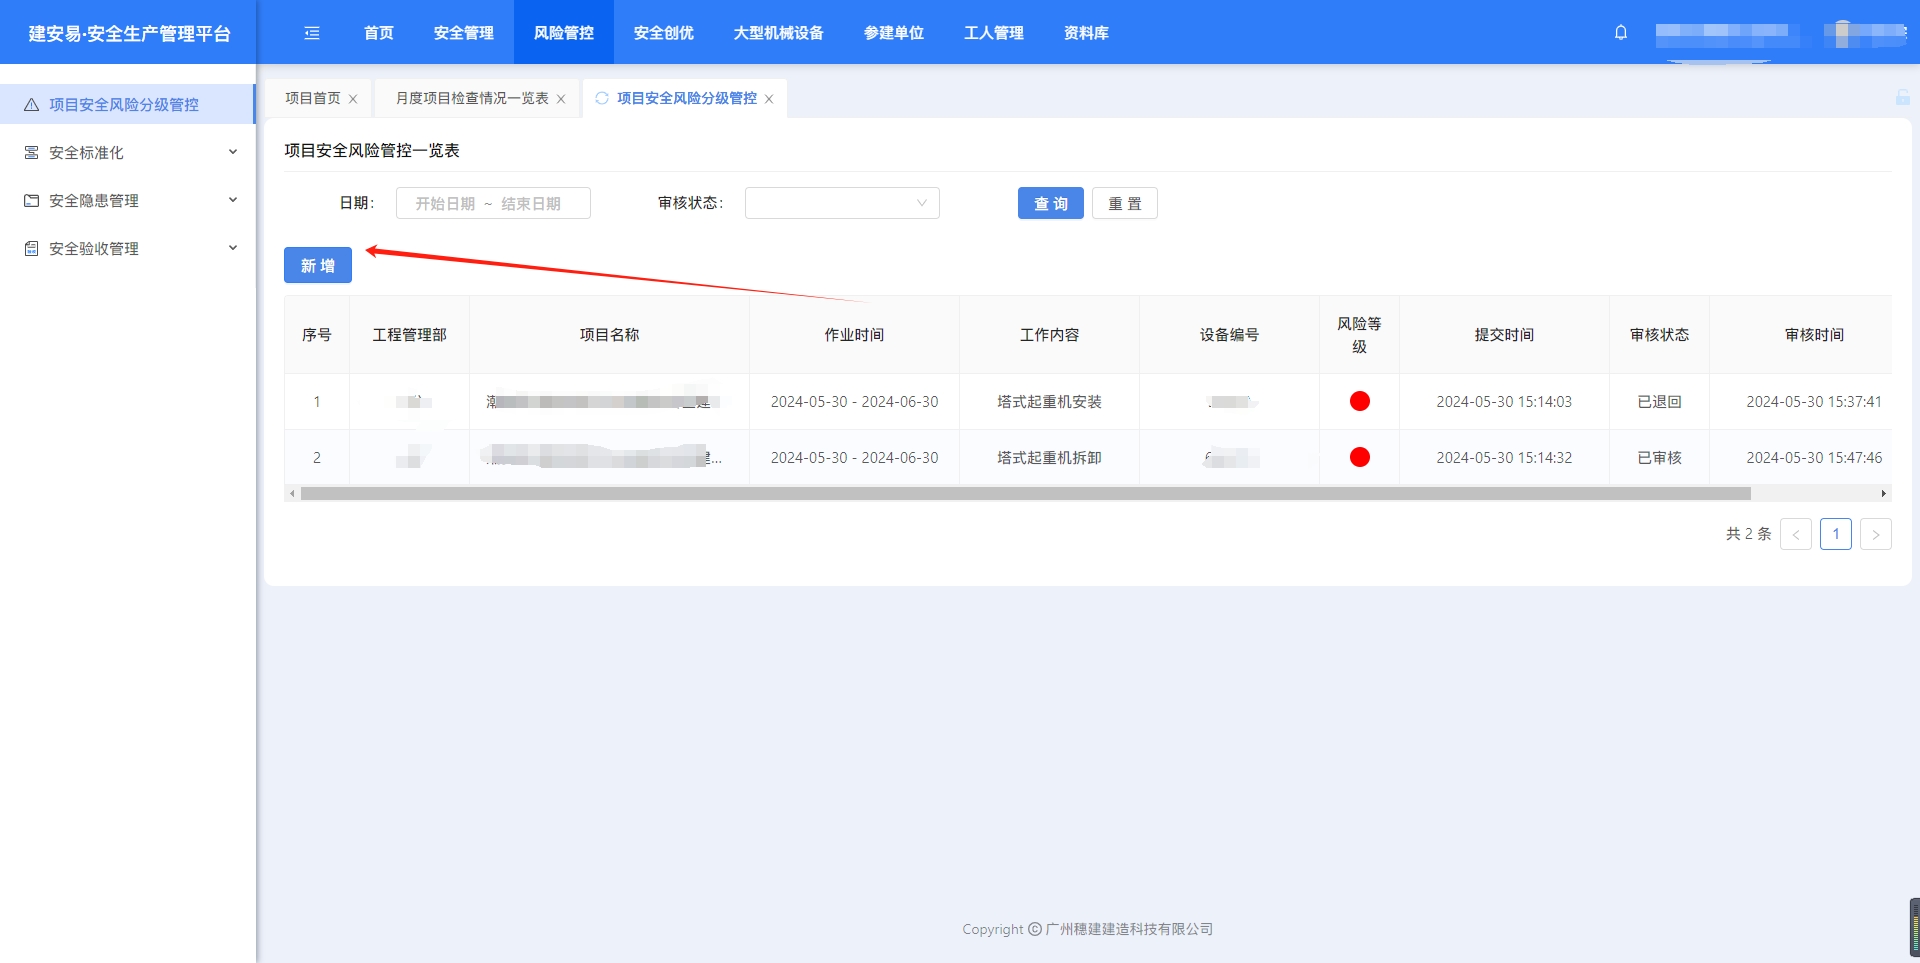Click the warning icon beside 项目安全风险分级管控
The height and width of the screenshot is (963, 1920).
click(x=32, y=105)
